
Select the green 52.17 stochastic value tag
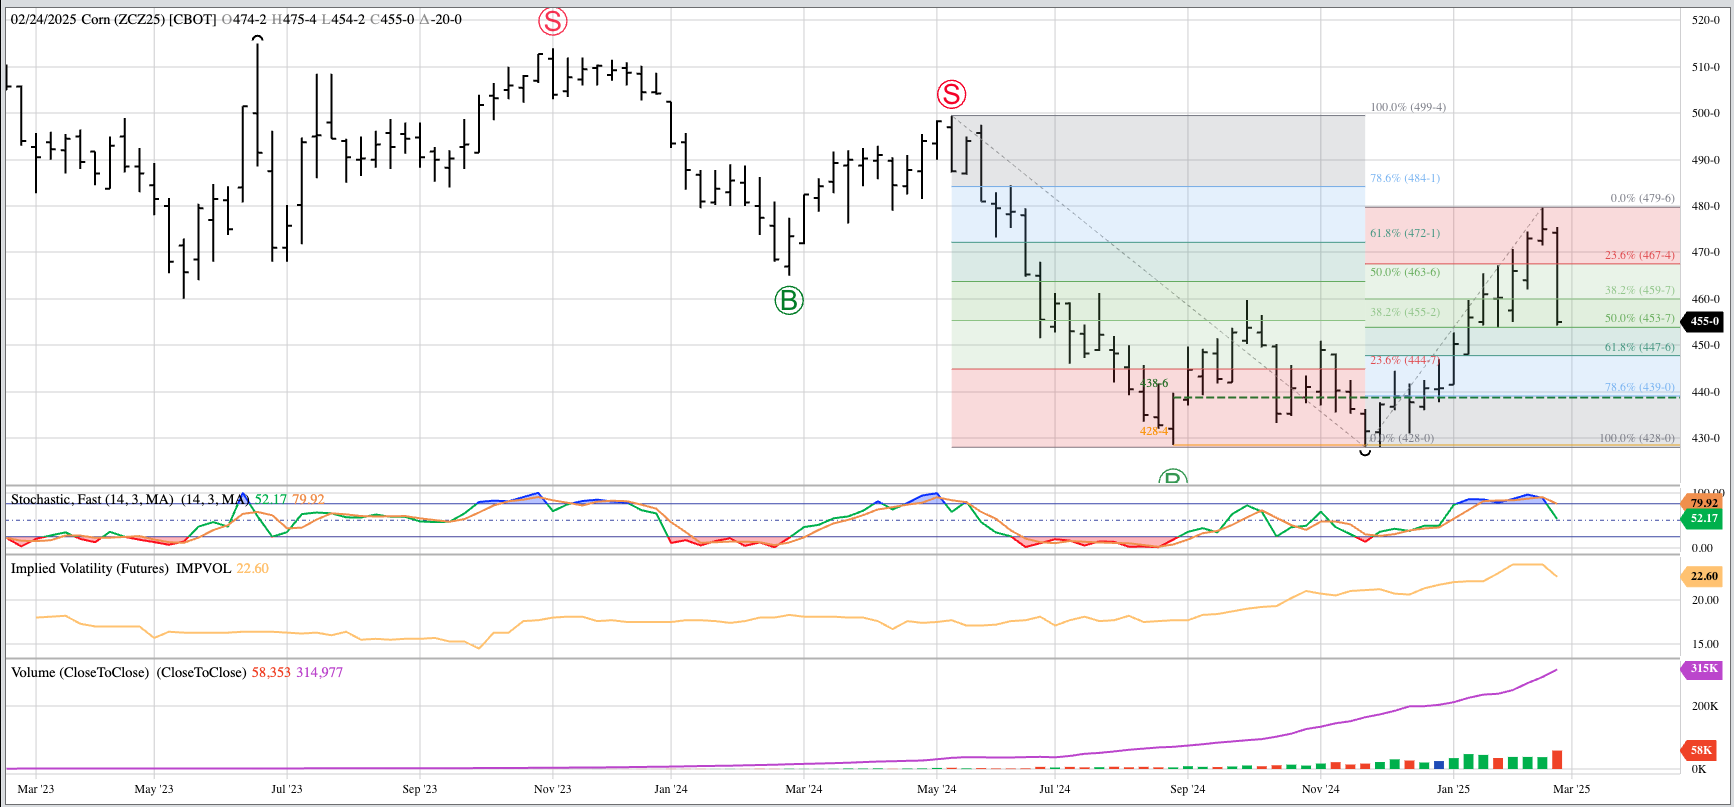[1703, 518]
